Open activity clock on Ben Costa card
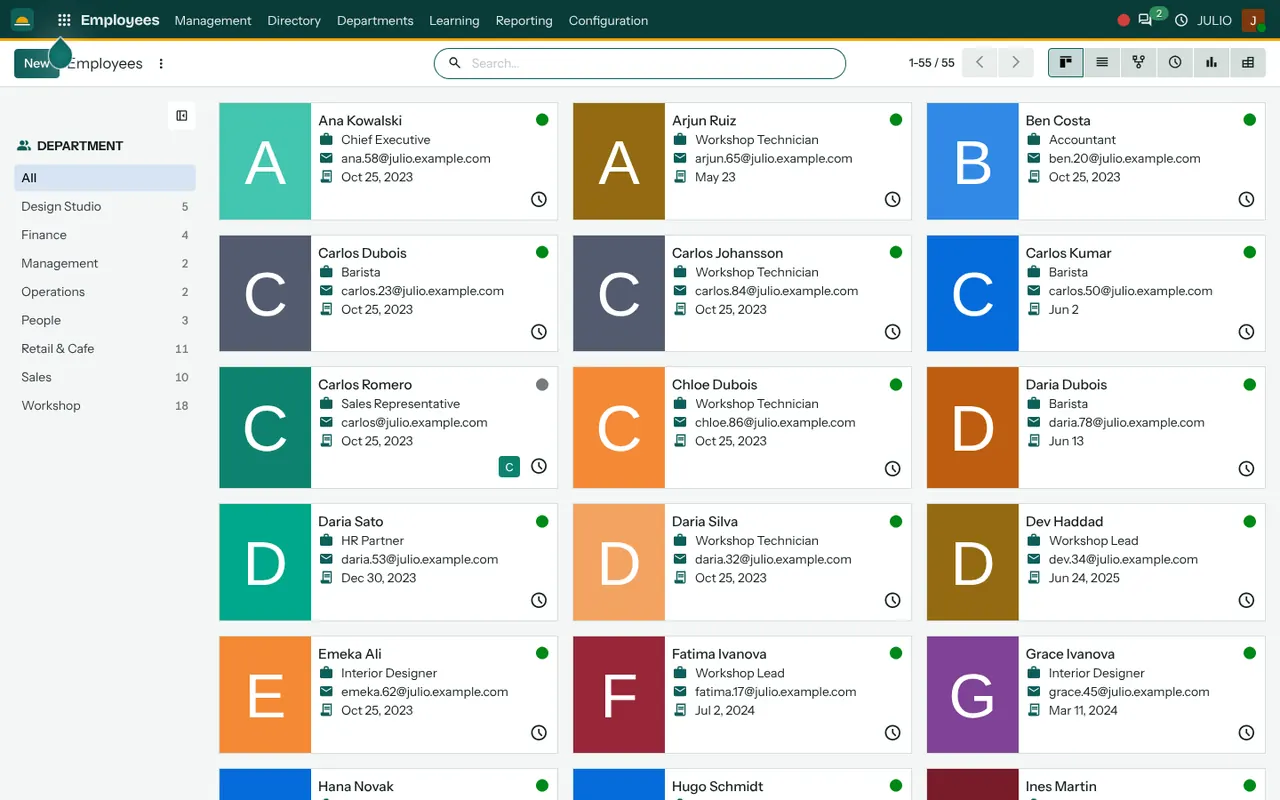 [1246, 199]
